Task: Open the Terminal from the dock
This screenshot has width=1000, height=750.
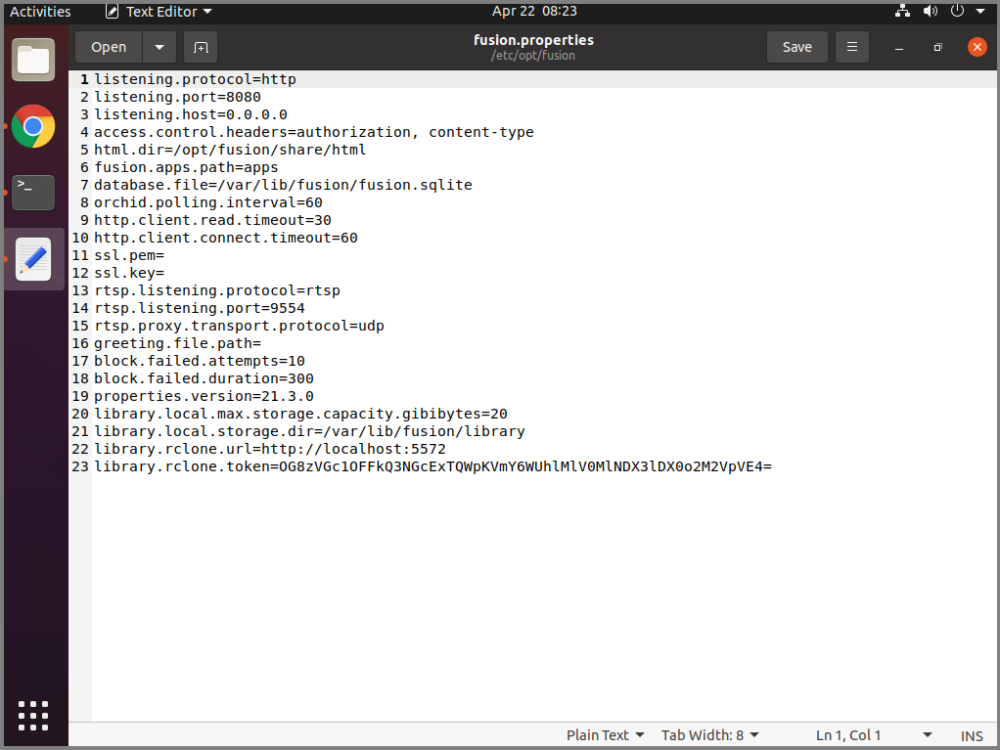Action: 33,192
